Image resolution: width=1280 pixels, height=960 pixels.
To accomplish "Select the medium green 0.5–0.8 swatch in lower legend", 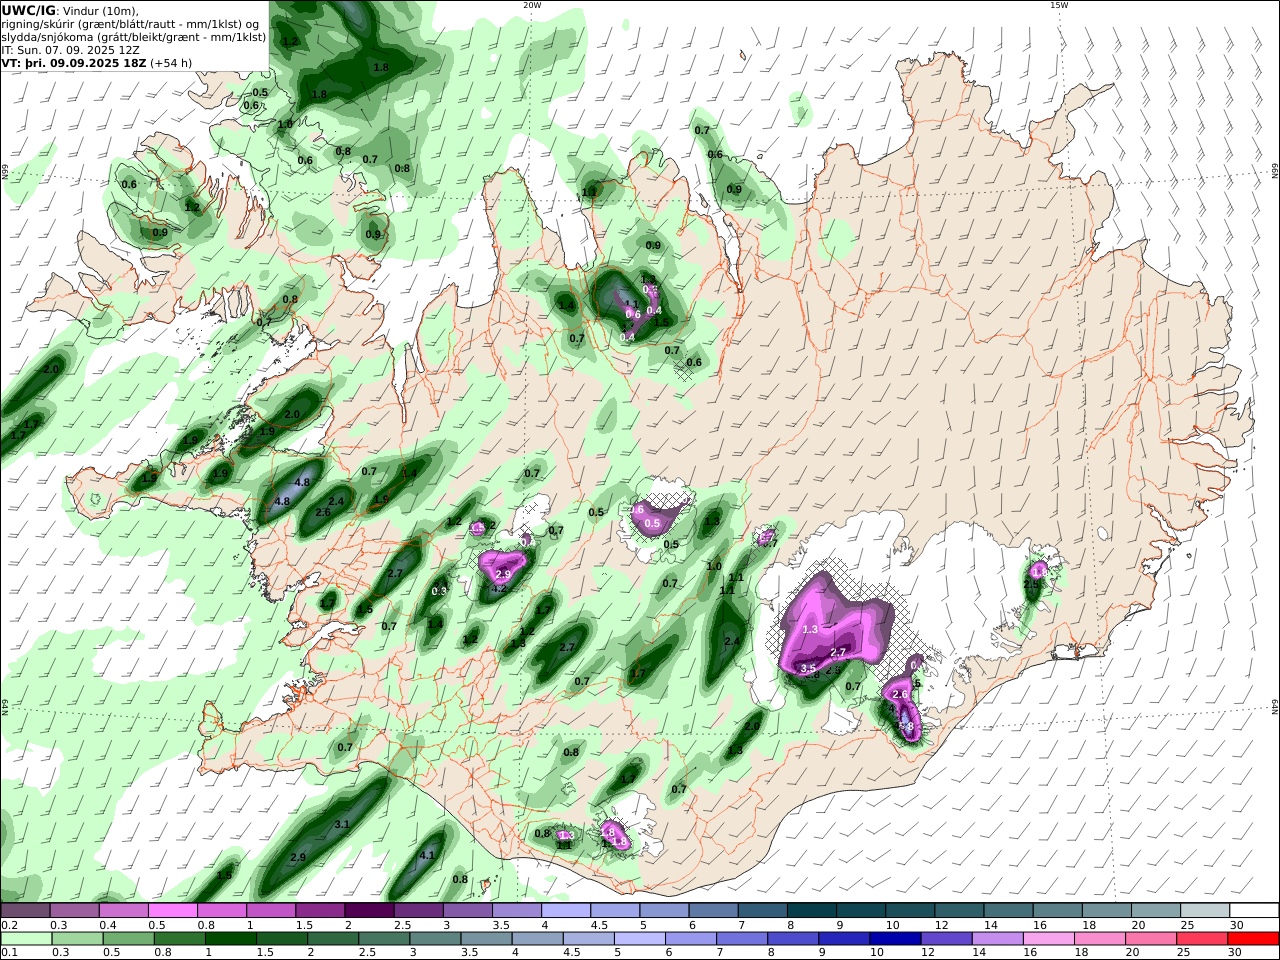I will pyautogui.click(x=129, y=938).
